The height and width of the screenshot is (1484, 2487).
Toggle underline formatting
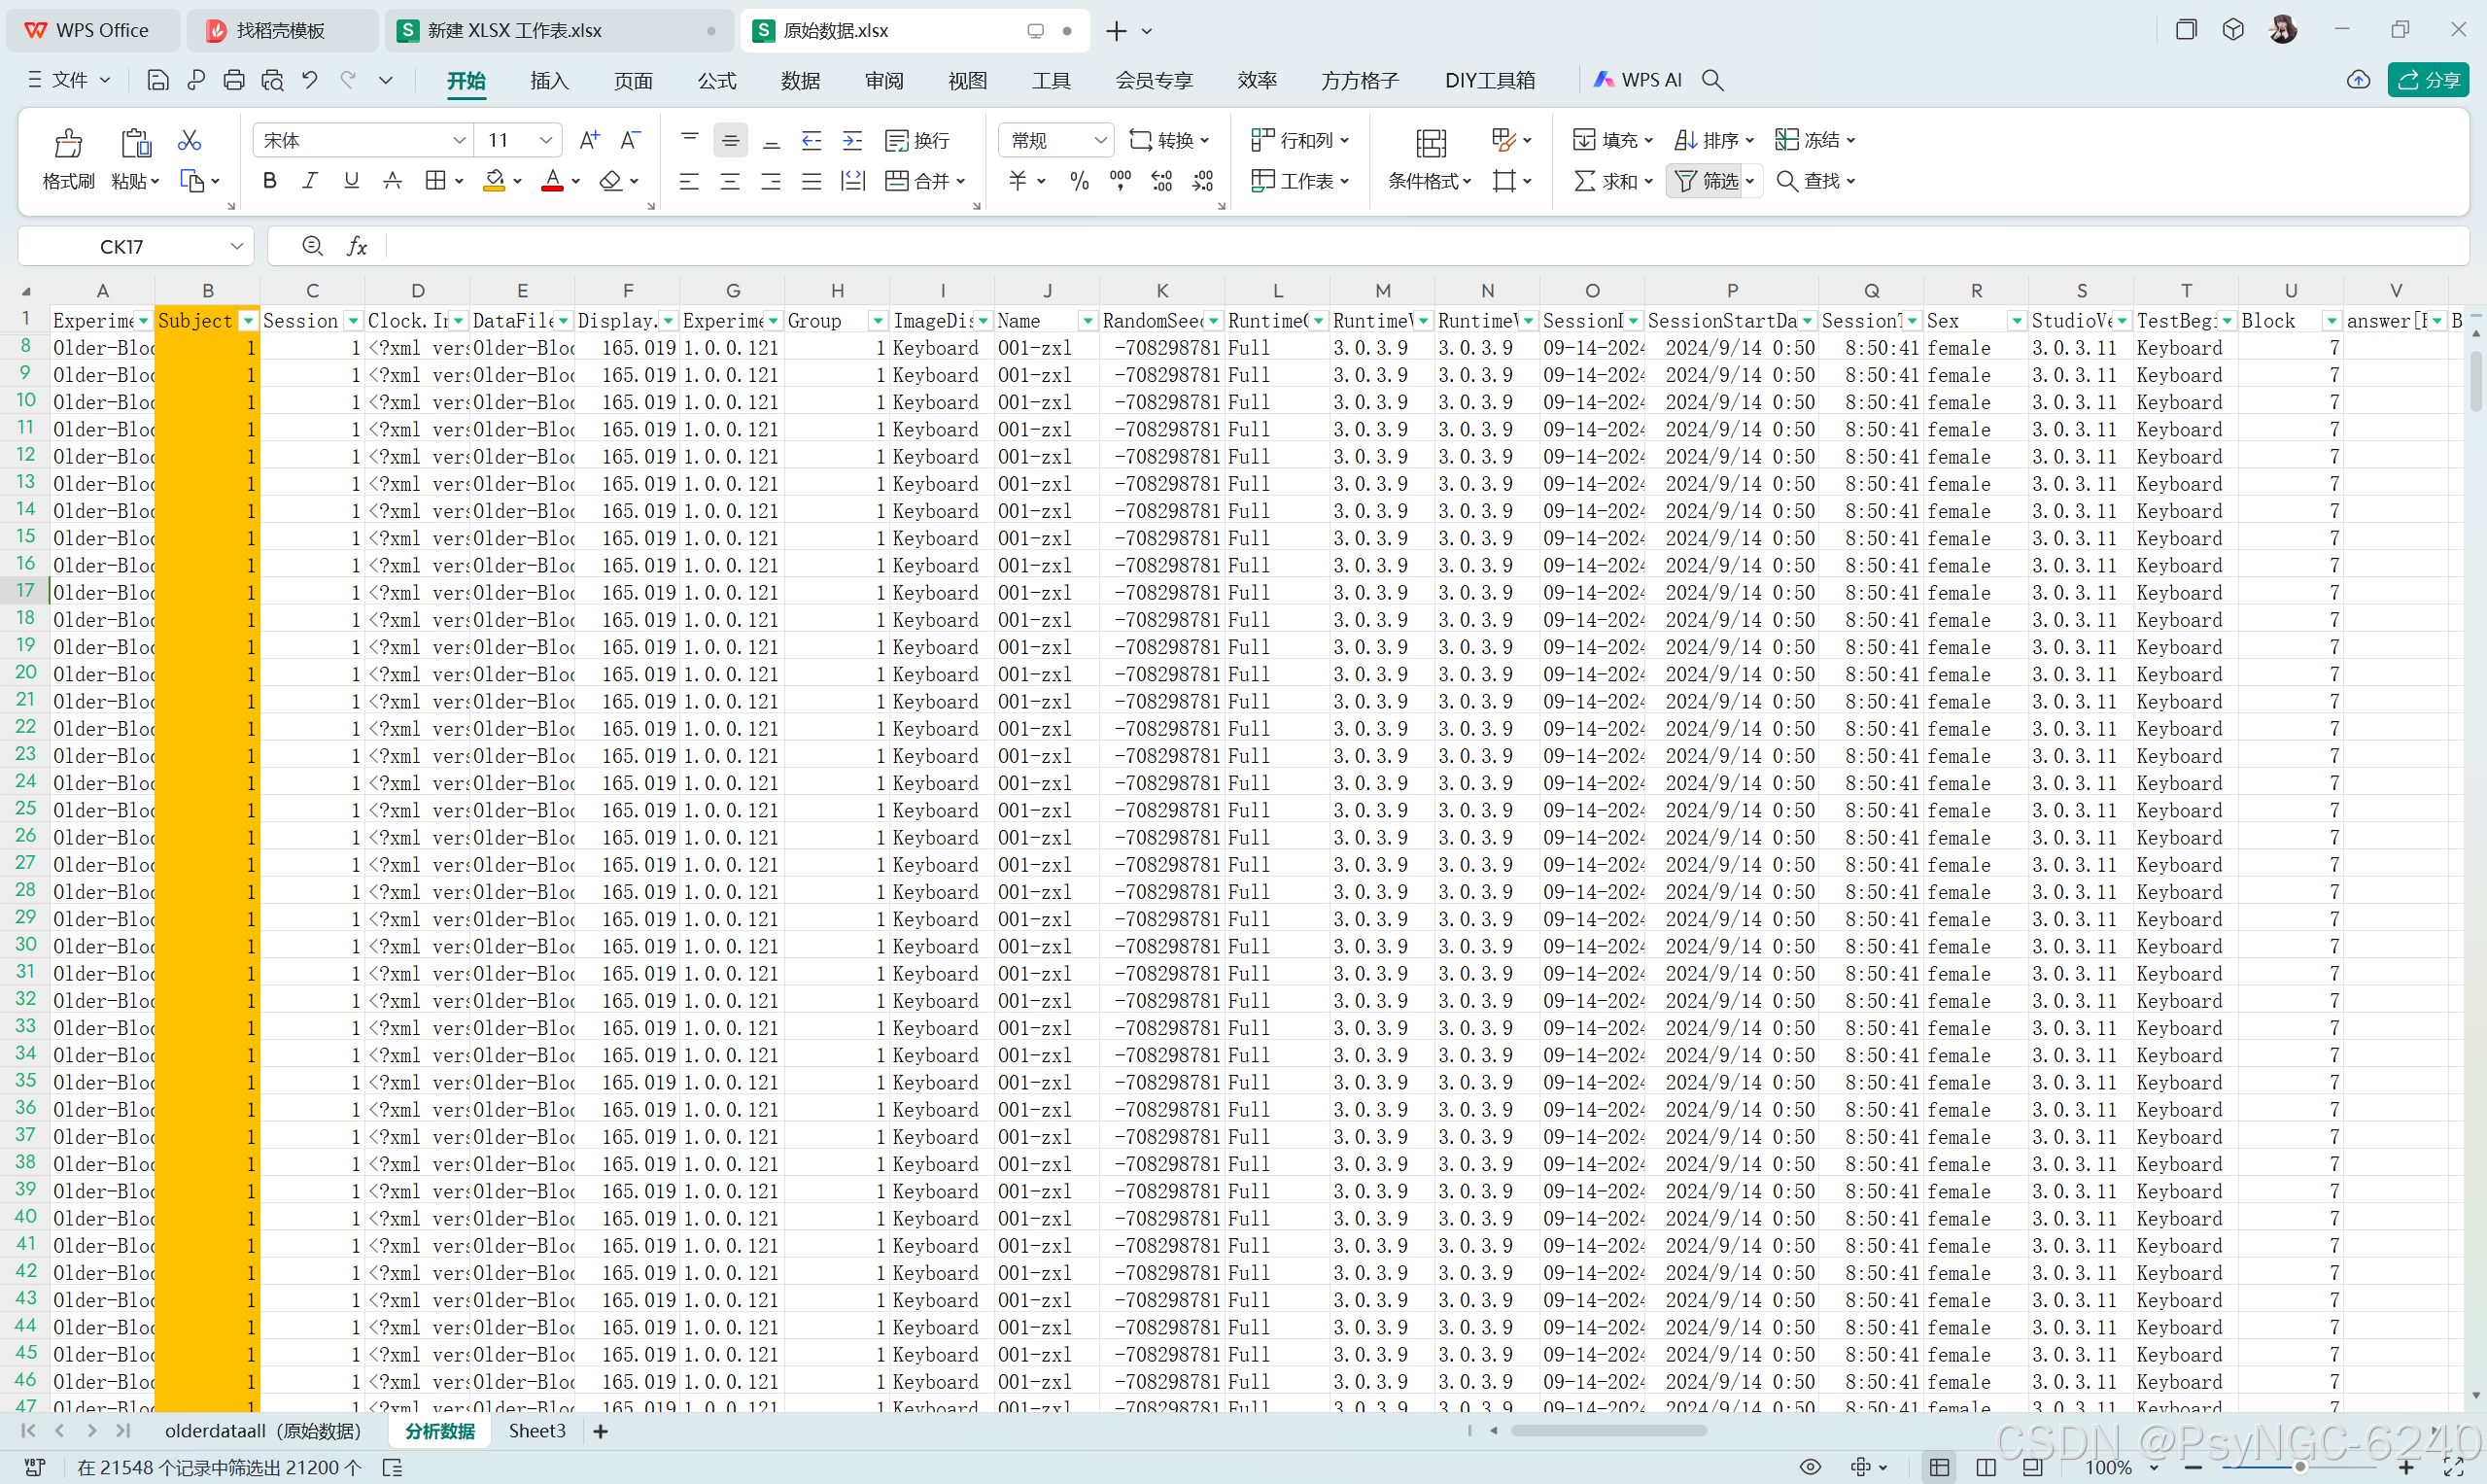pos(351,181)
